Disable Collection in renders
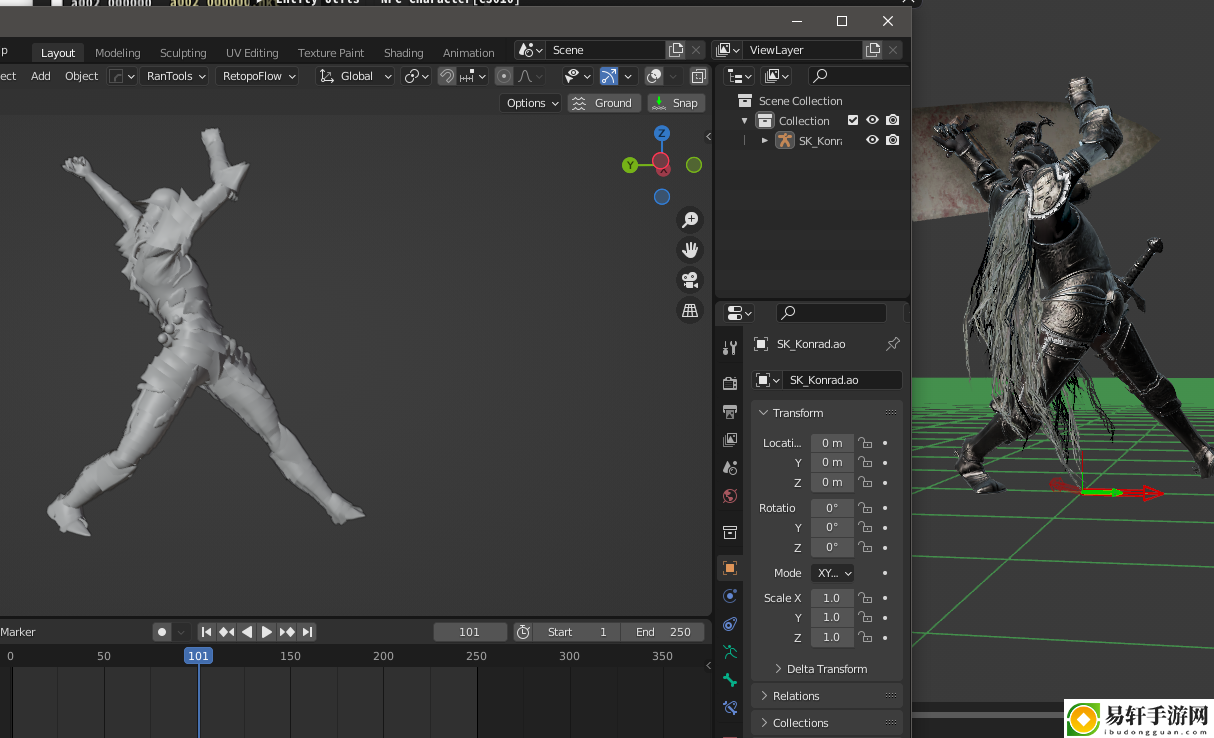Viewport: 1214px width, 738px height. [893, 121]
